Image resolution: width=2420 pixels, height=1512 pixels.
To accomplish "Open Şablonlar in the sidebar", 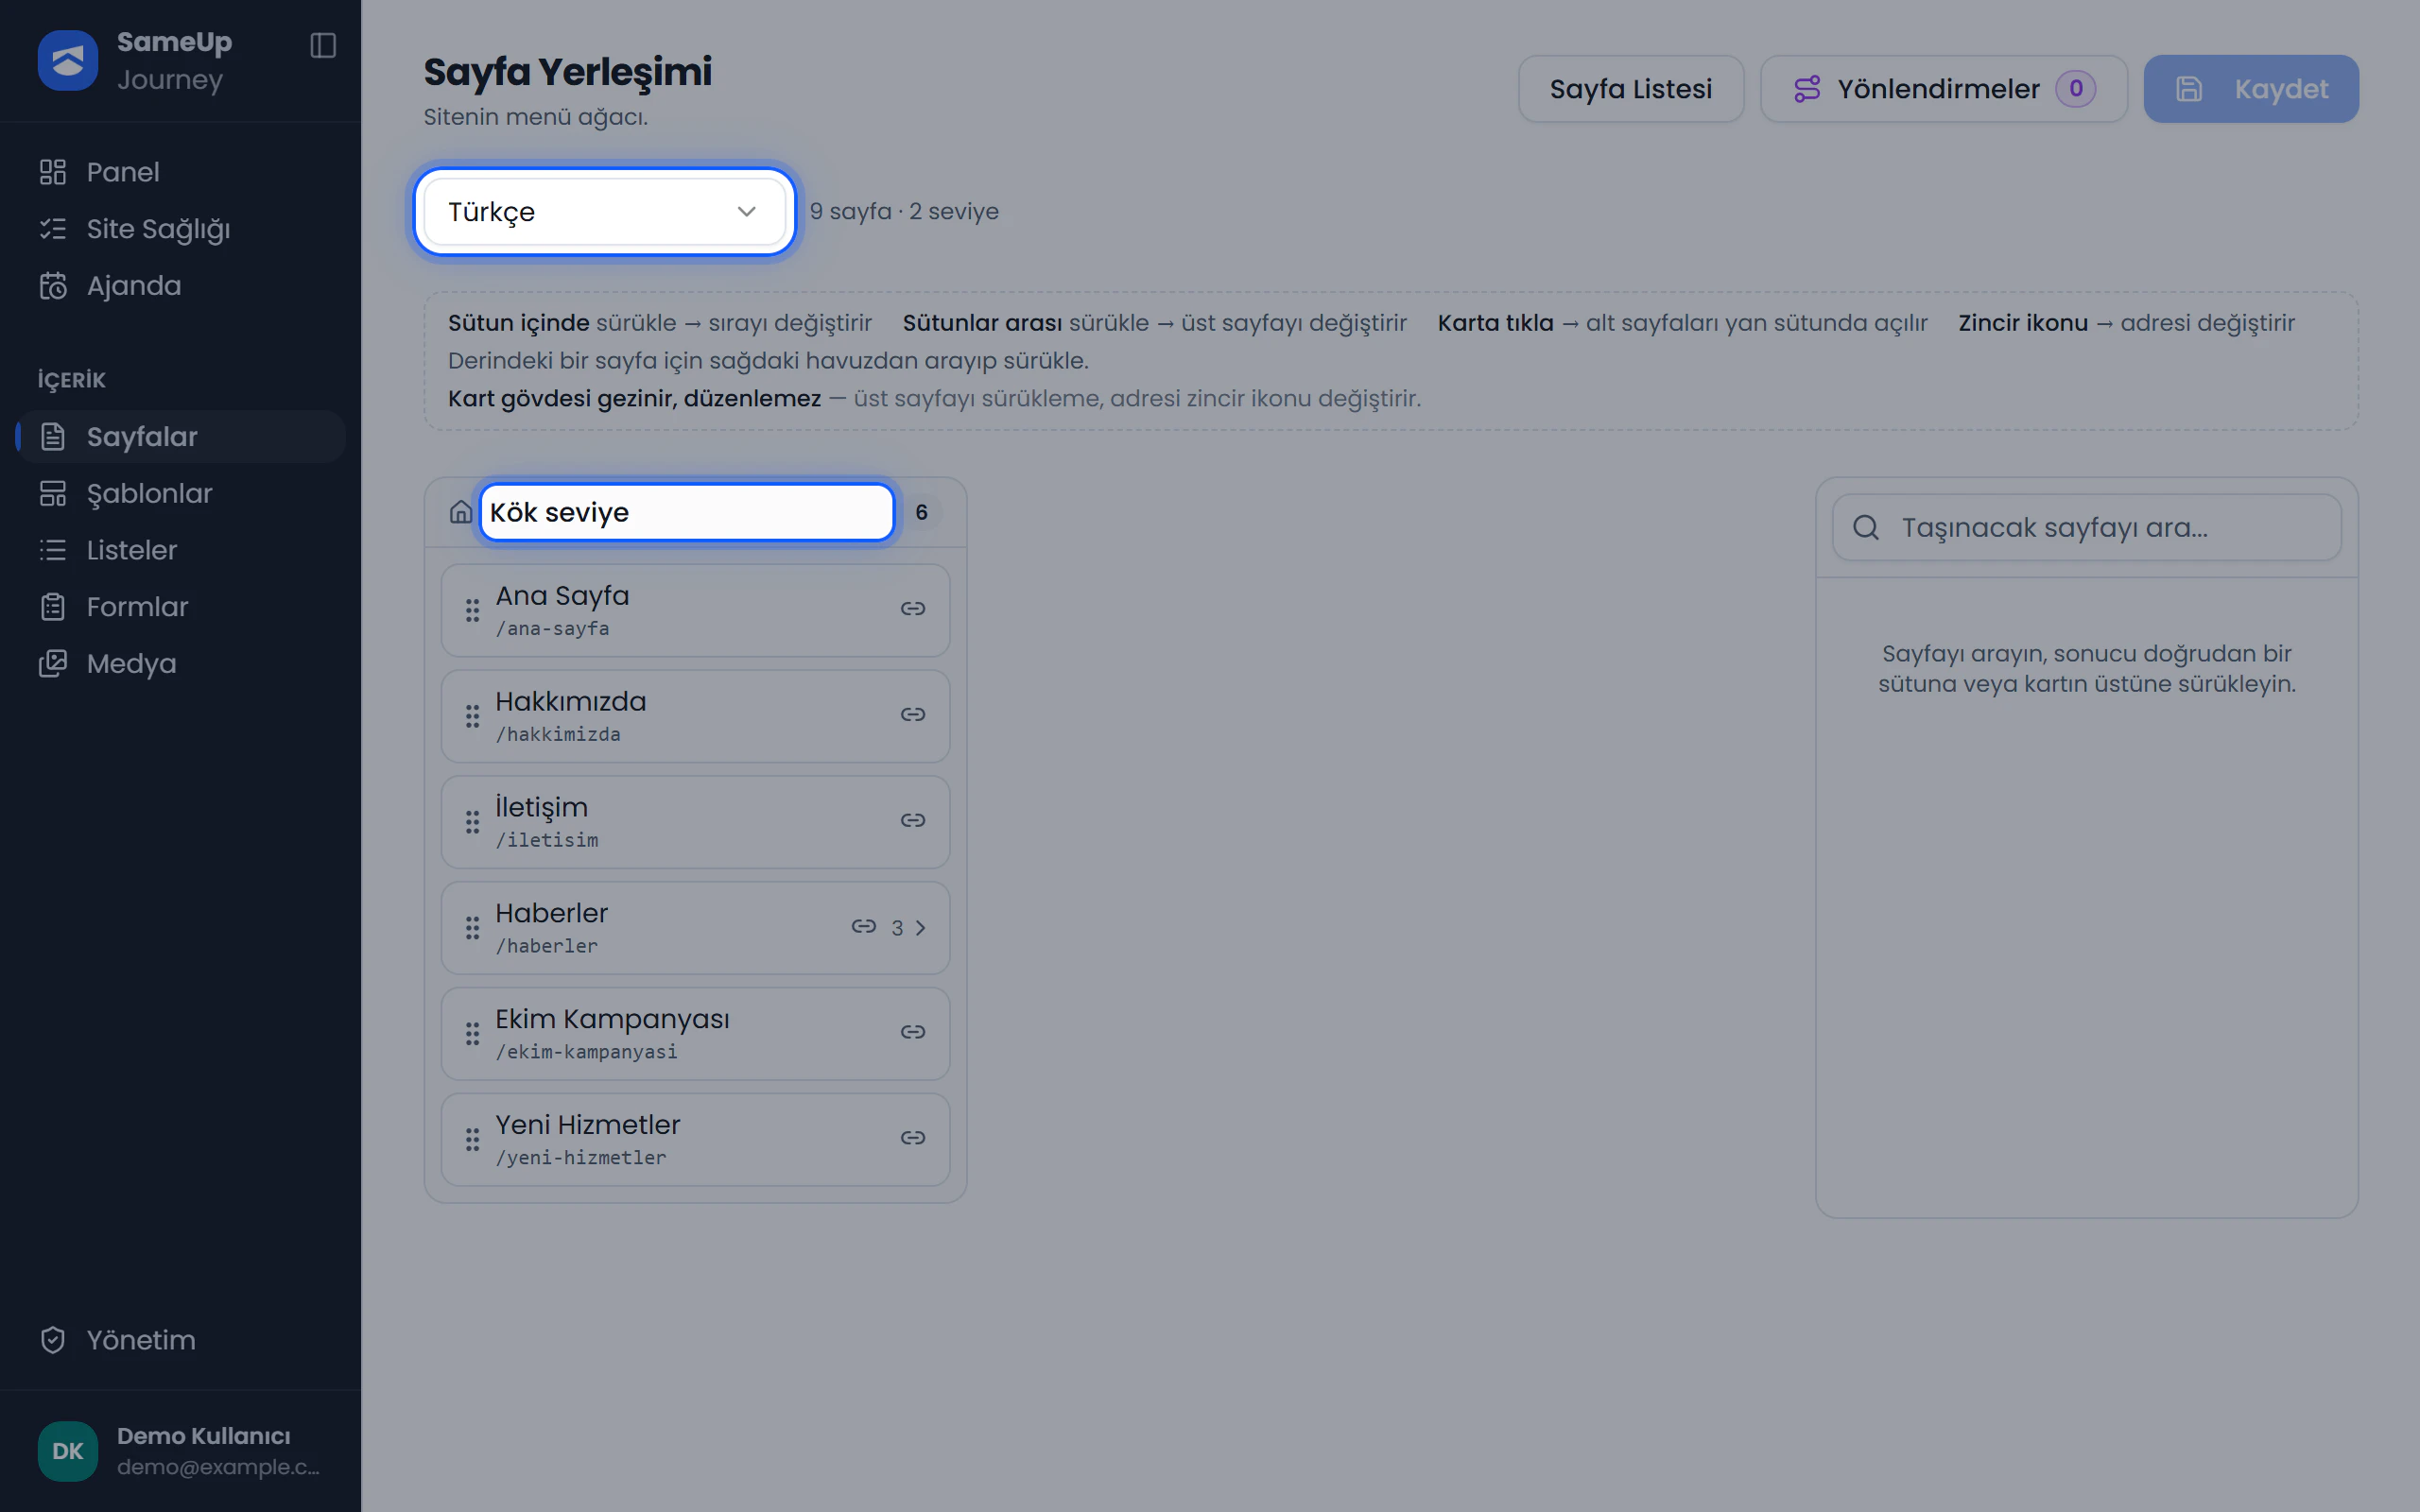I will click(x=180, y=494).
